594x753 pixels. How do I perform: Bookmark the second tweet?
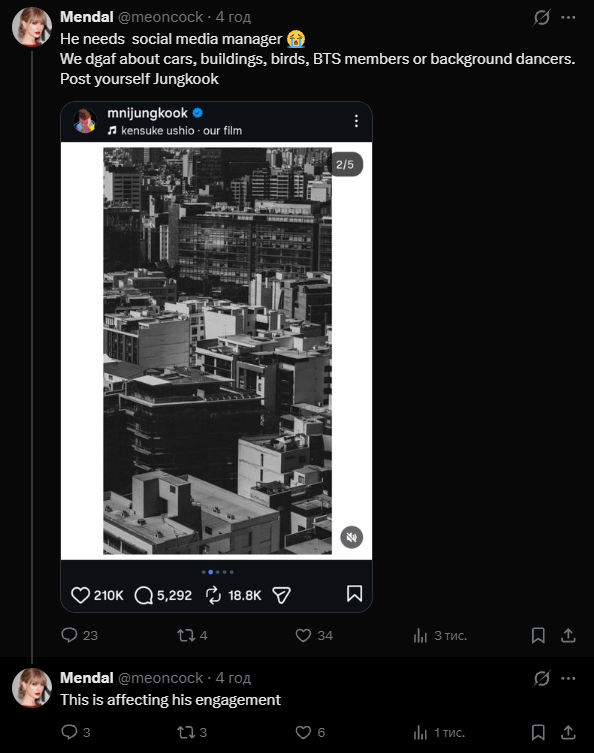click(538, 732)
